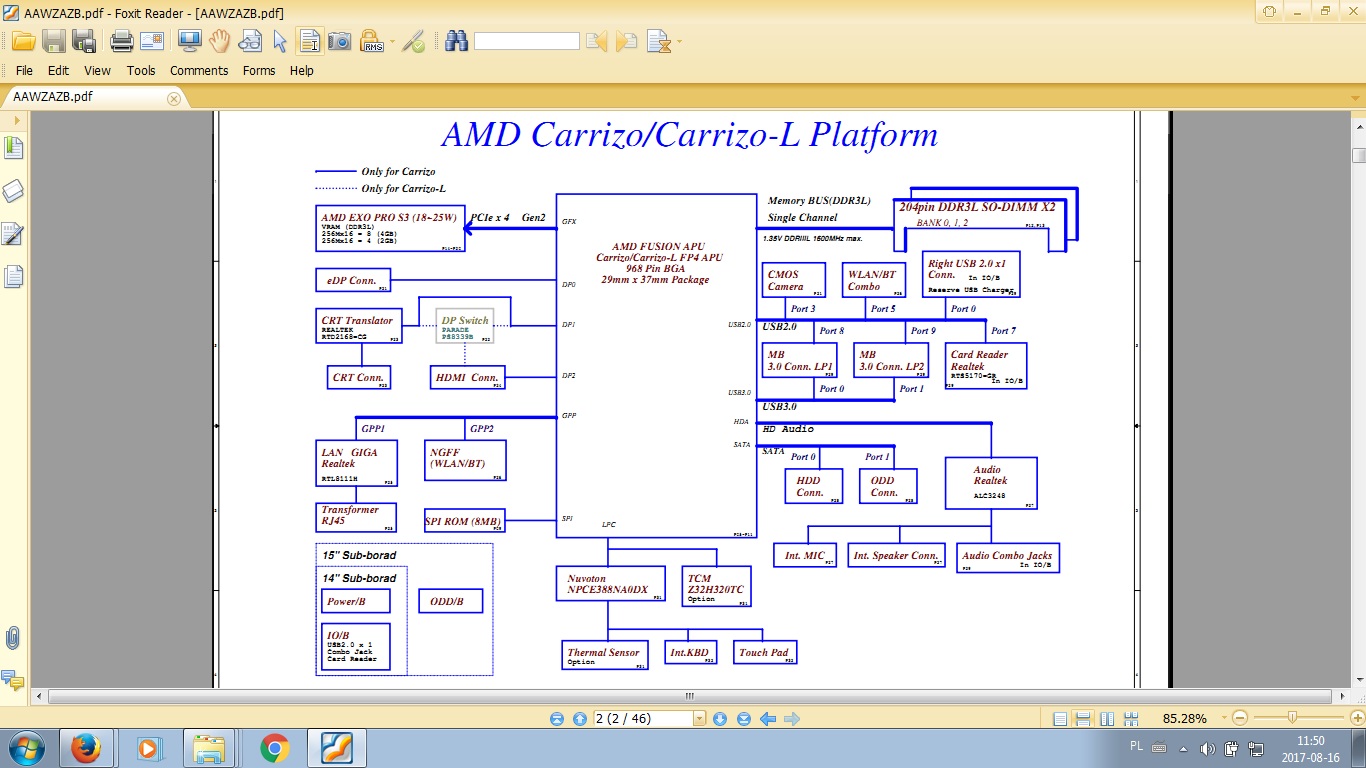This screenshot has width=1366, height=768.
Task: Open the Pages thumbnails panel icon
Action: click(13, 276)
